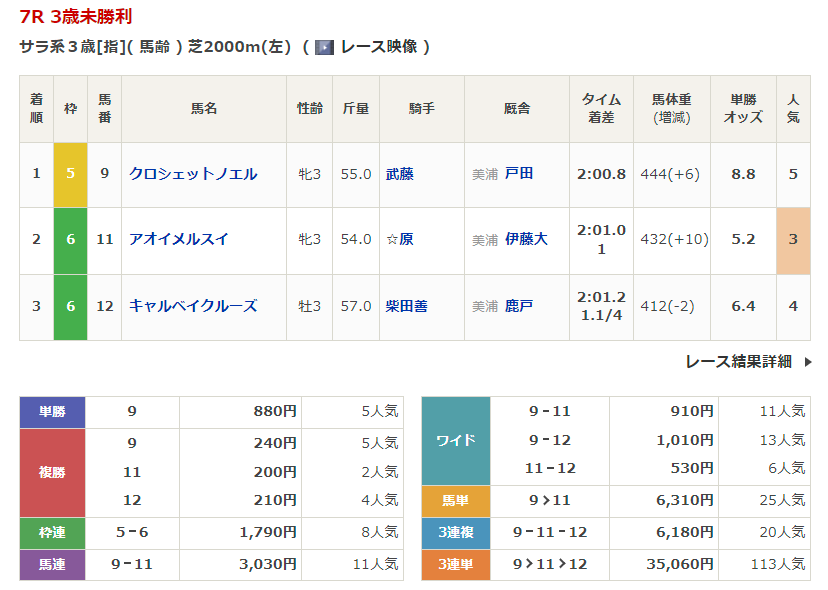Image resolution: width=828 pixels, height=590 pixels.
Task: View jockey 武藤 profile
Action: click(400, 174)
